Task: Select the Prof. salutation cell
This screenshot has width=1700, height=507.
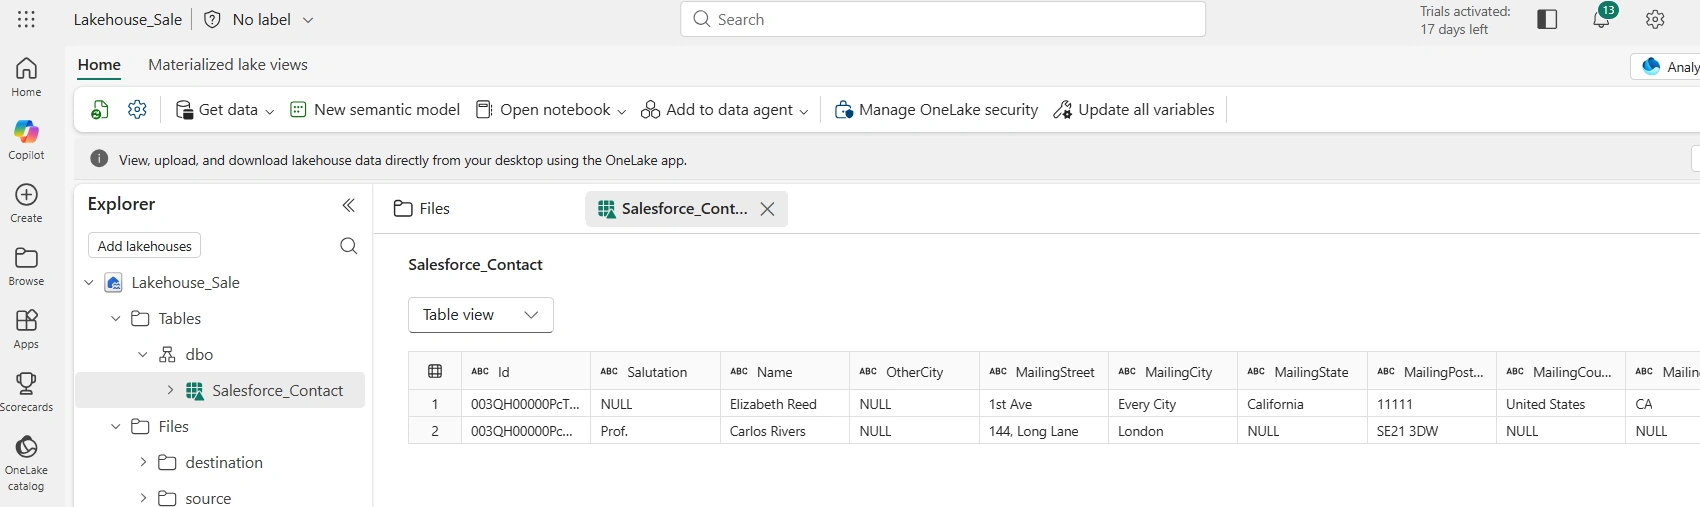Action: pyautogui.click(x=655, y=431)
